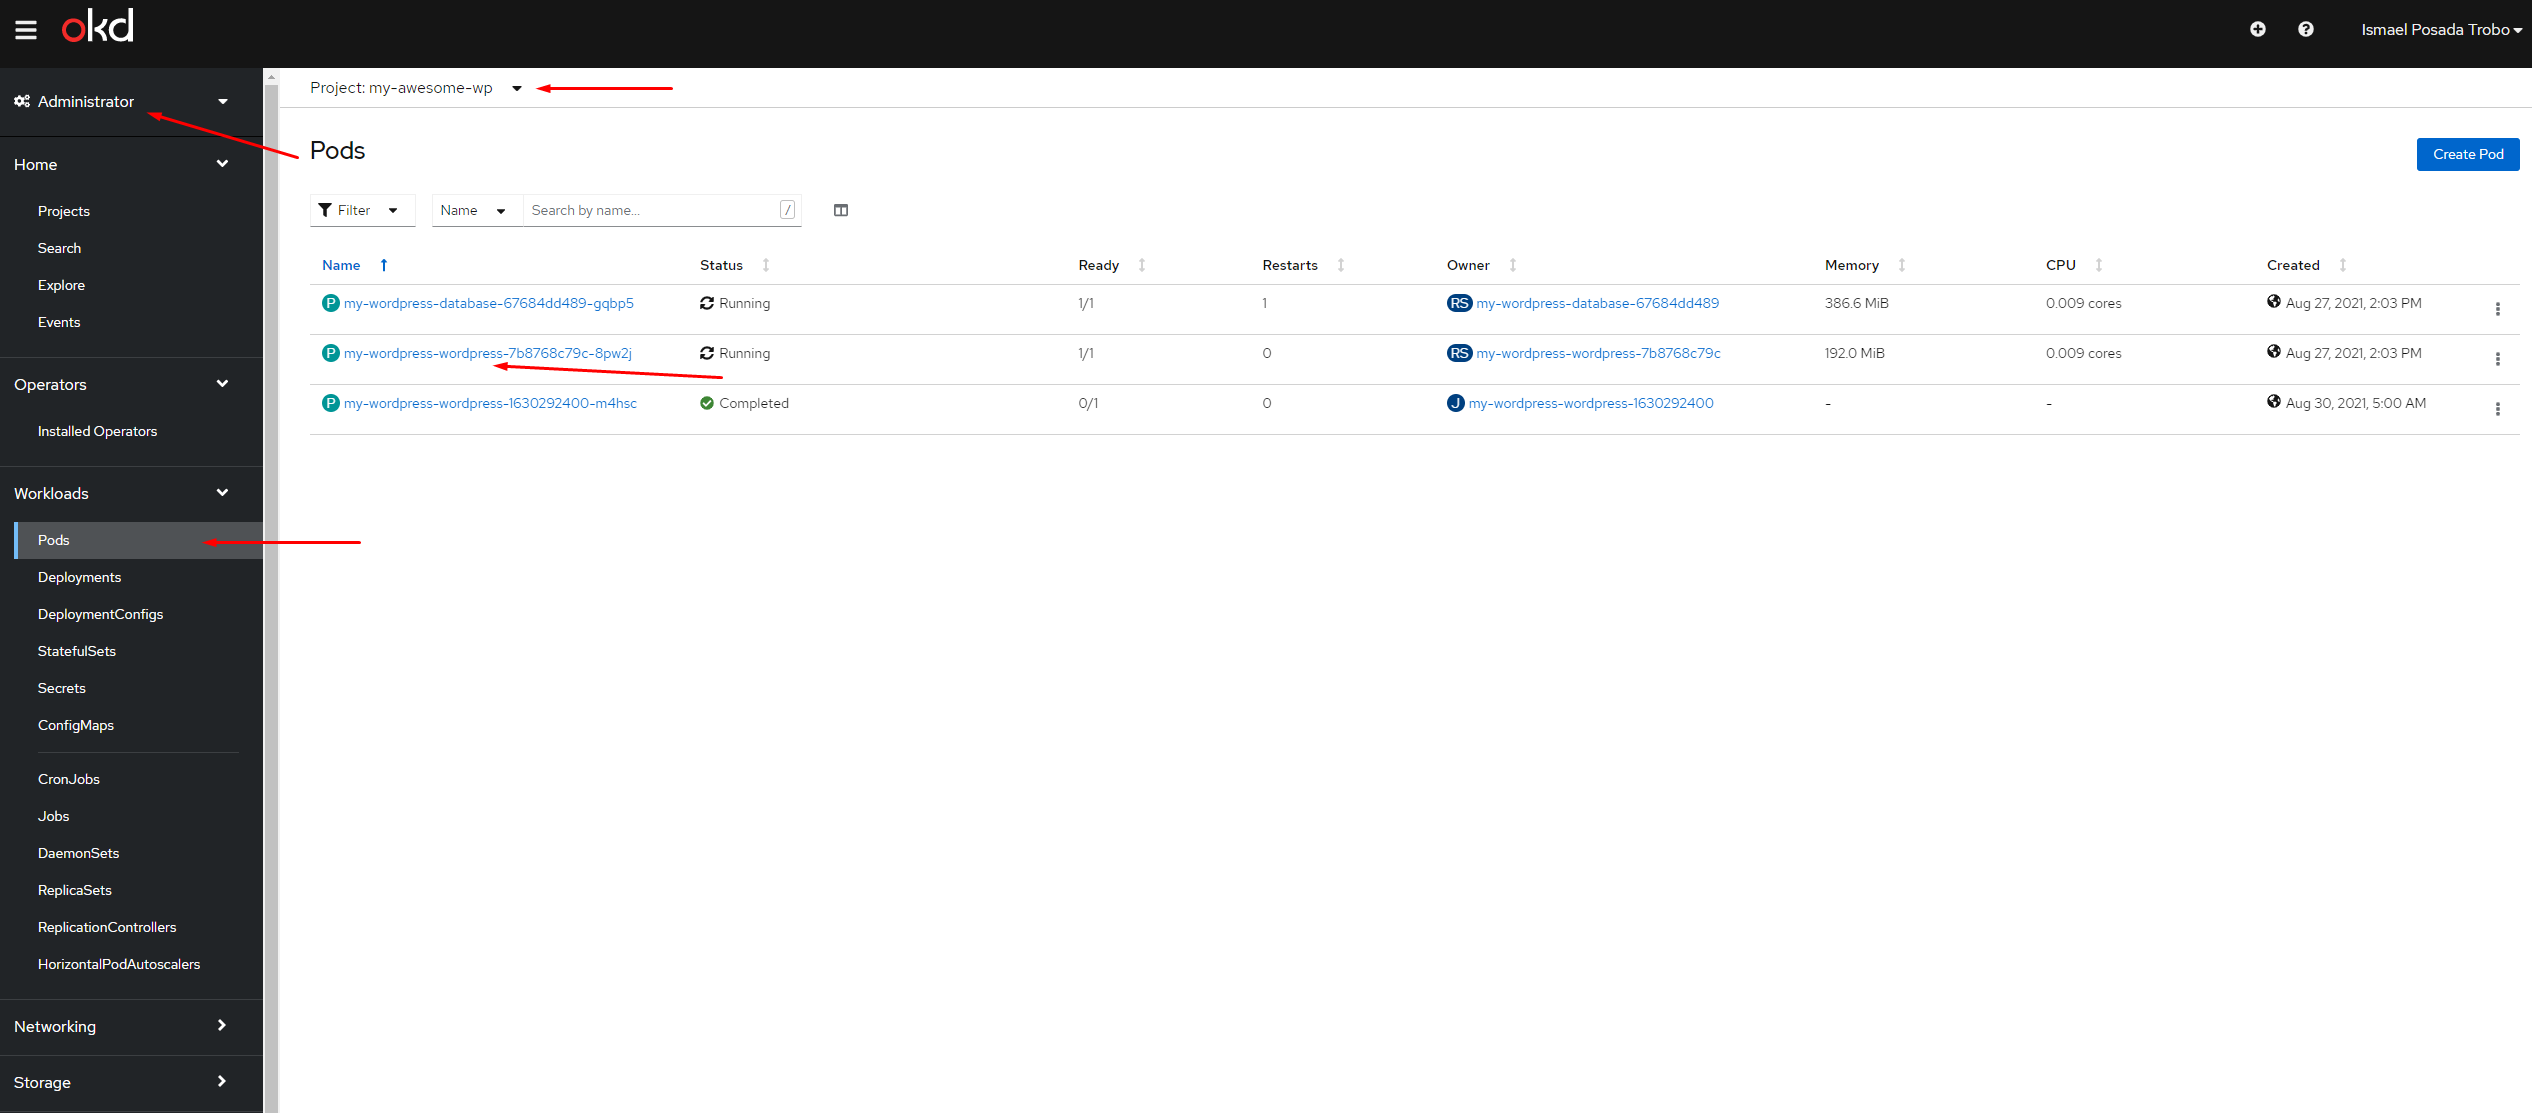Sort pods by Status sort icon
The image size is (2532, 1113).
tap(766, 265)
